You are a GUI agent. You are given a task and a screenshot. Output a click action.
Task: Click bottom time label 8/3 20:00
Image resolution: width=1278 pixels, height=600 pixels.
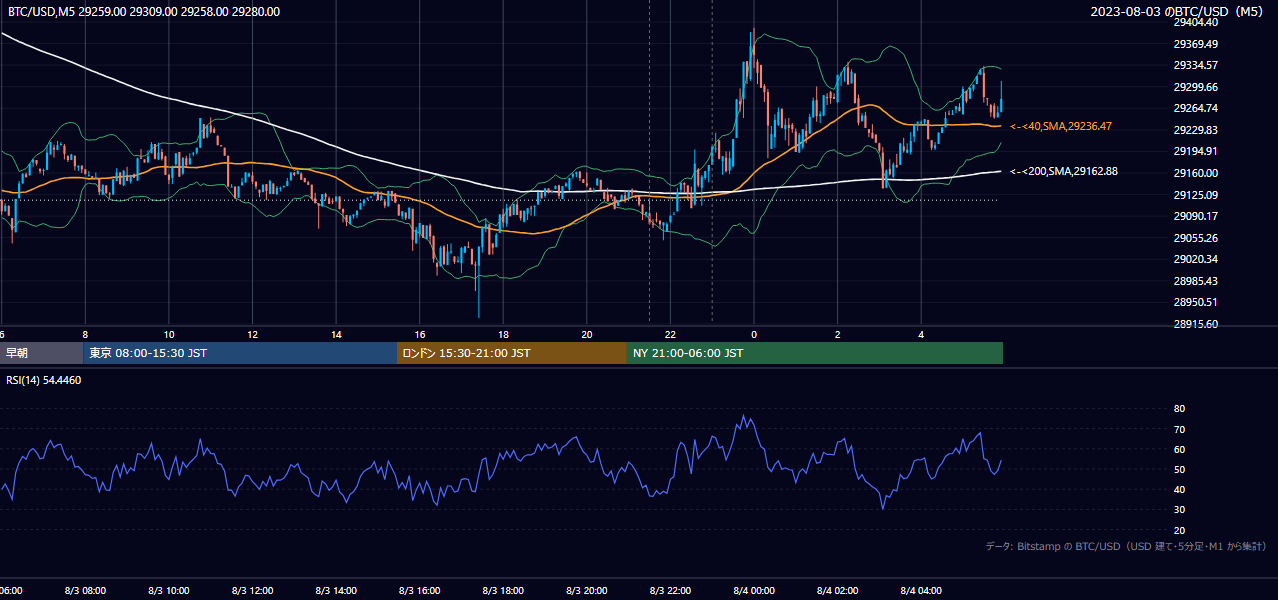587,591
